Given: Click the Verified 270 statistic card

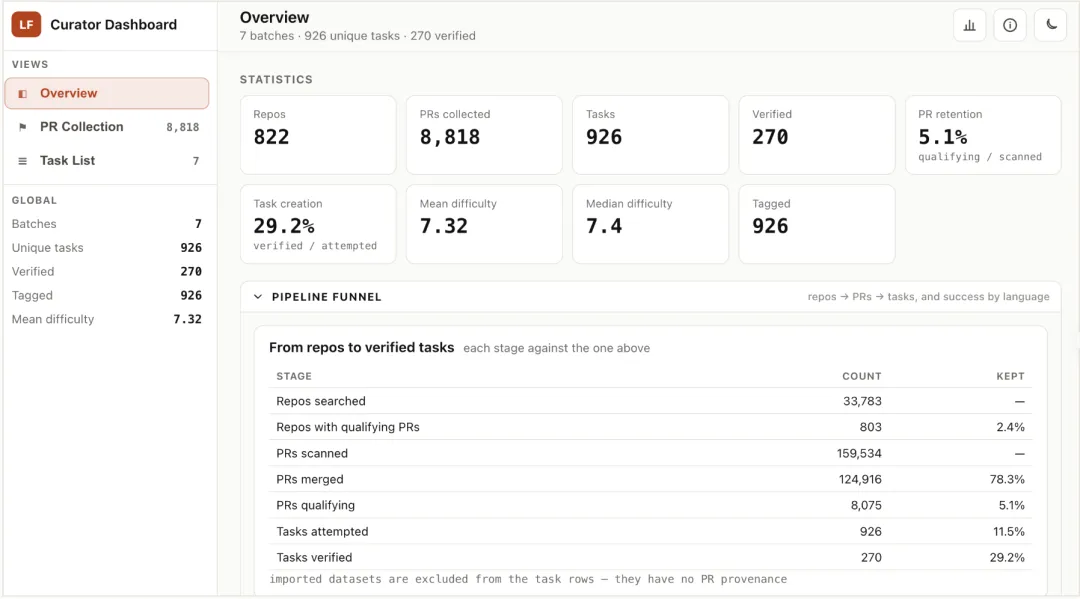Looking at the screenshot, I should coord(817,135).
